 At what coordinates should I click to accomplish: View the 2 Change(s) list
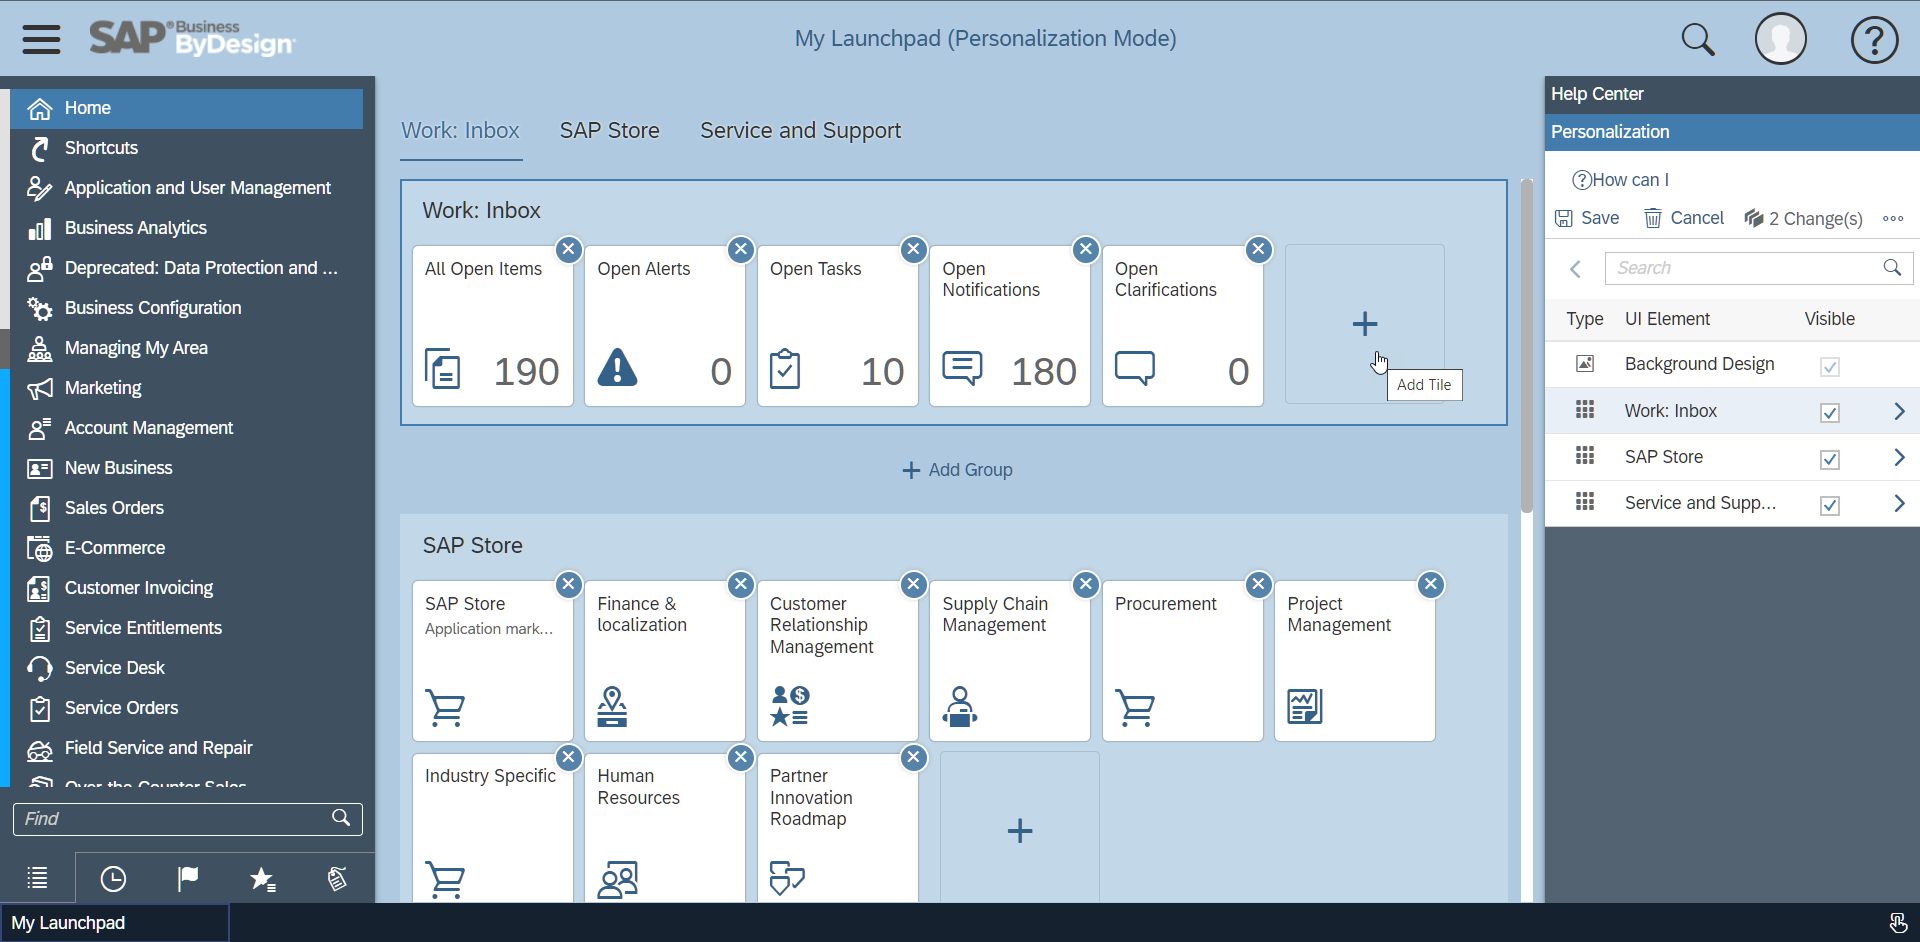(x=1803, y=218)
